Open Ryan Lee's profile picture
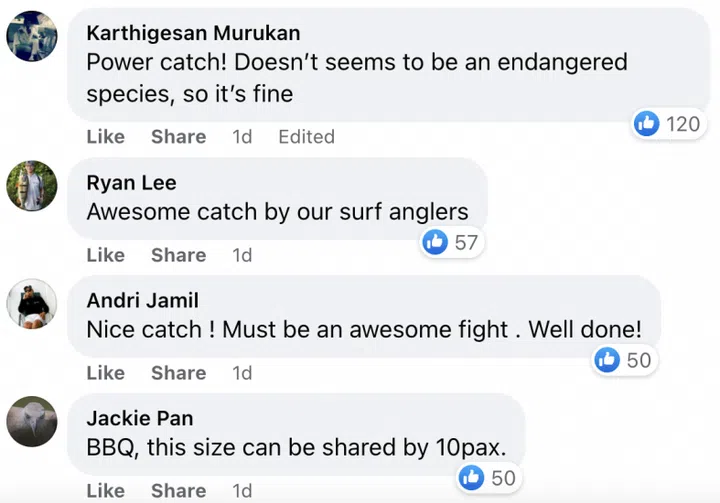The image size is (720, 503). pos(31,185)
